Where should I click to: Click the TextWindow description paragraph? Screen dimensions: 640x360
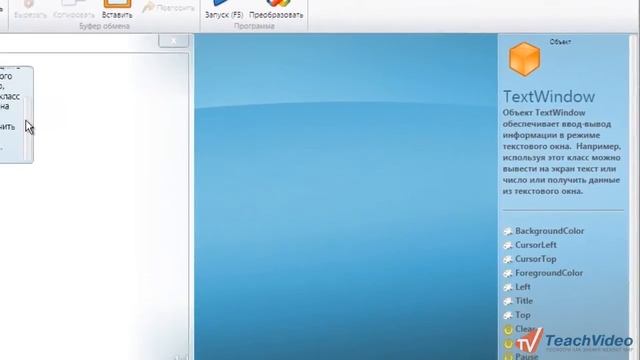coord(562,152)
